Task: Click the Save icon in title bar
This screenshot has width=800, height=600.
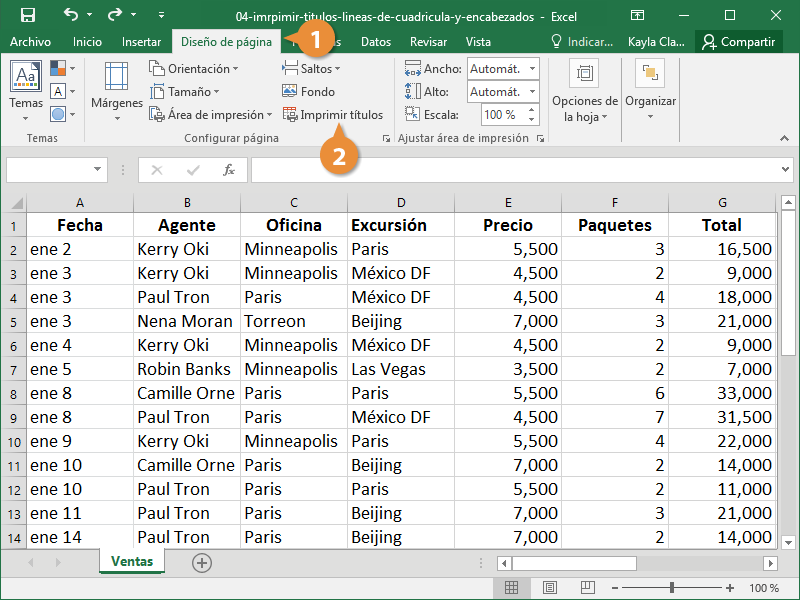Action: (x=27, y=16)
